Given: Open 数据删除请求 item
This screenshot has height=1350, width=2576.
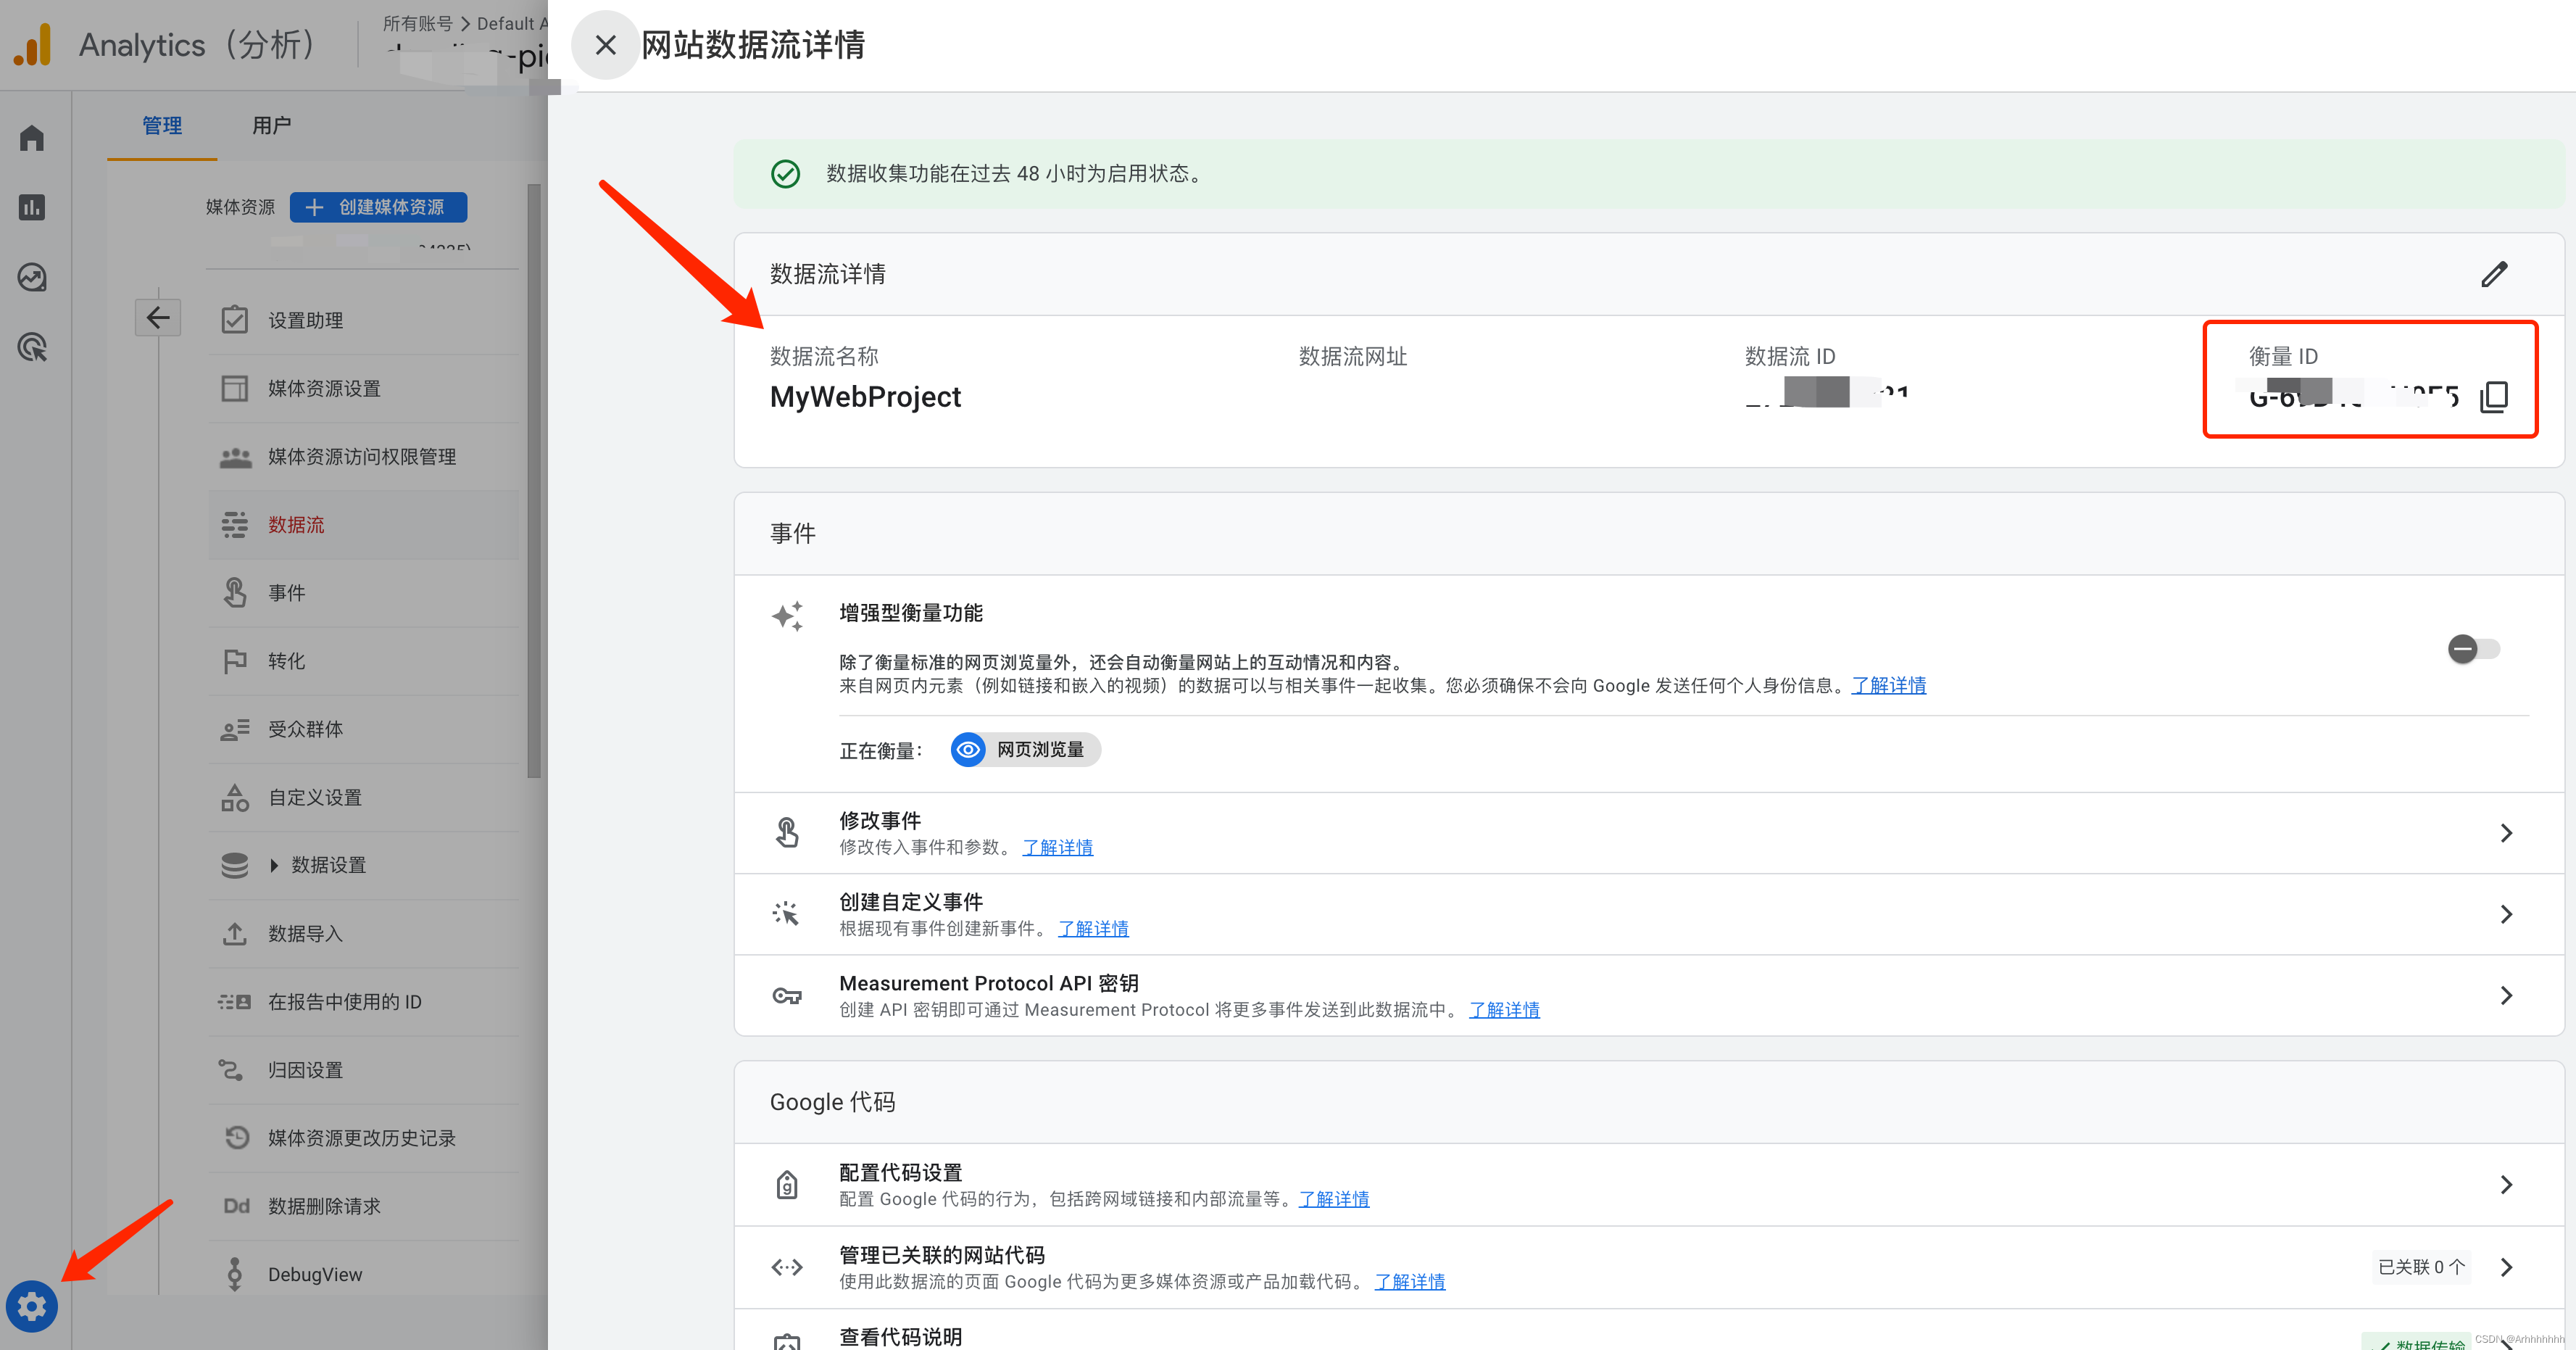Looking at the screenshot, I should point(364,1205).
